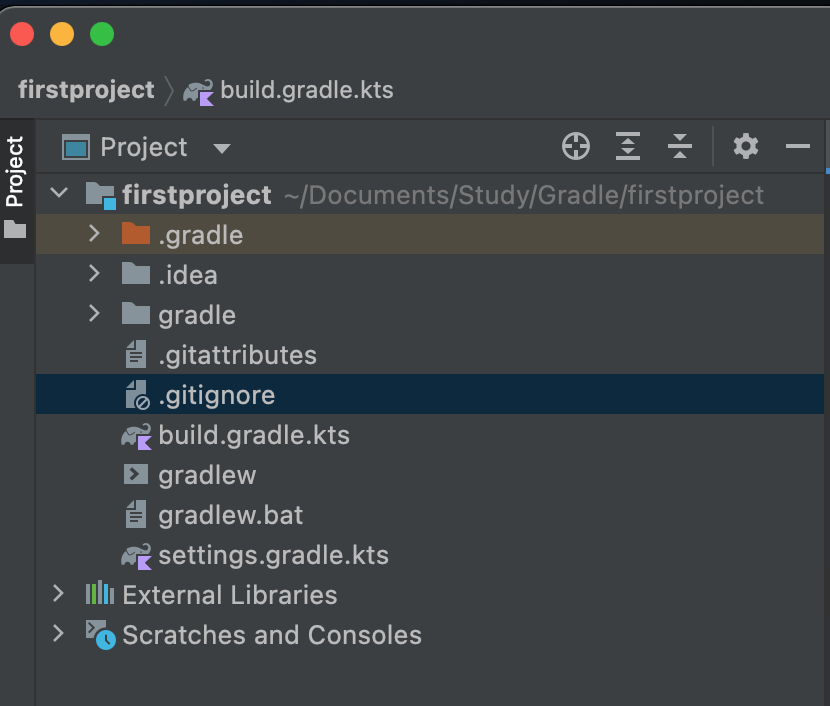Image resolution: width=830 pixels, height=706 pixels.
Task: Click firstproject in the breadcrumb bar
Action: [x=86, y=89]
